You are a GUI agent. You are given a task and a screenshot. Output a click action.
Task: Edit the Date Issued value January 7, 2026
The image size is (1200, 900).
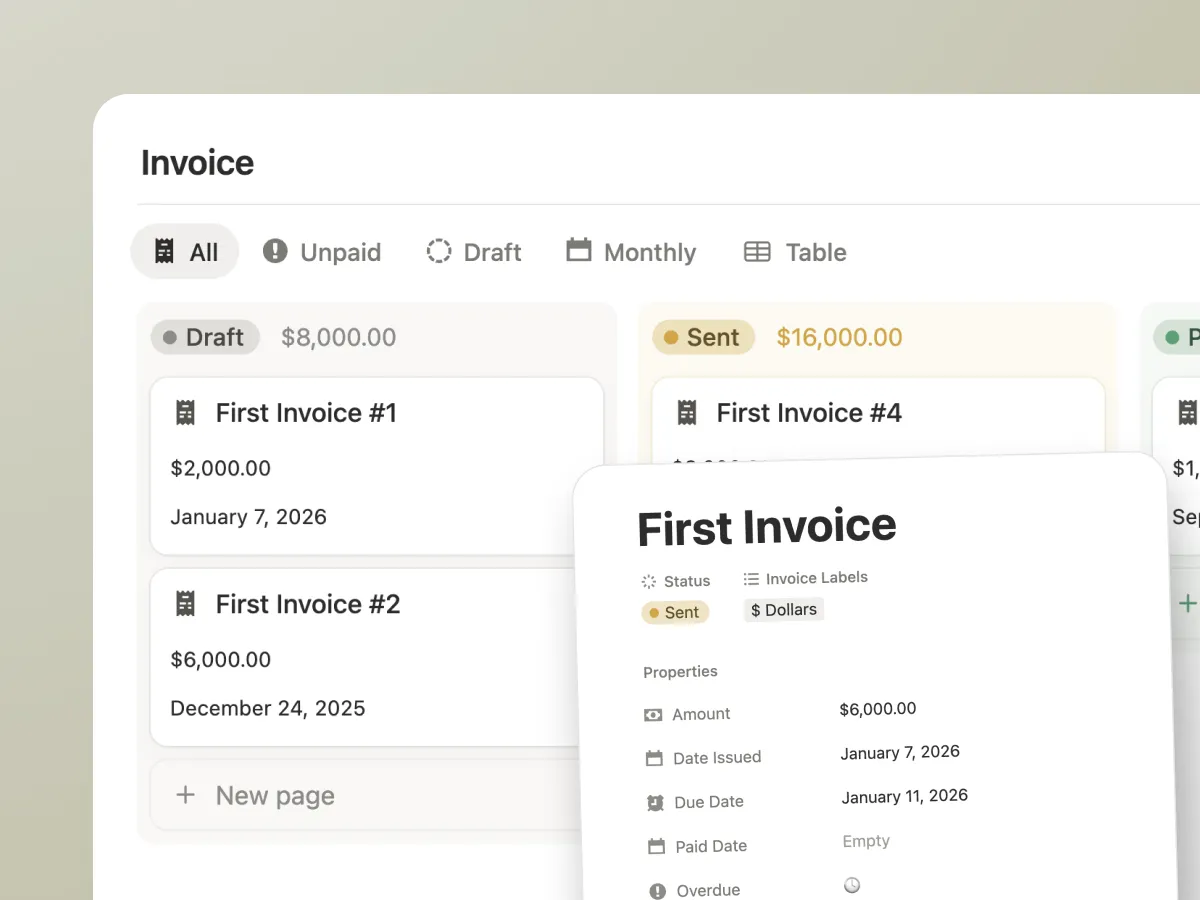900,752
